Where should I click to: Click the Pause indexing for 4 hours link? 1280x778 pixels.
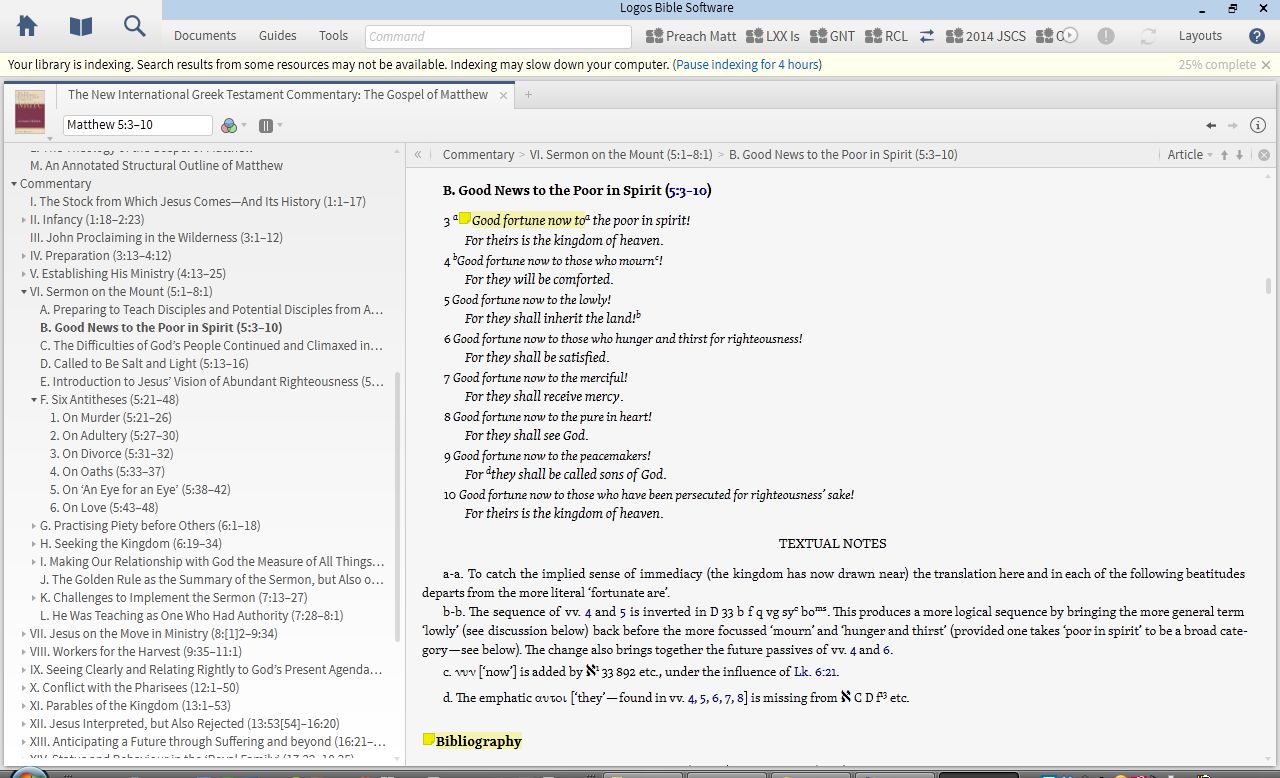pyautogui.click(x=747, y=65)
